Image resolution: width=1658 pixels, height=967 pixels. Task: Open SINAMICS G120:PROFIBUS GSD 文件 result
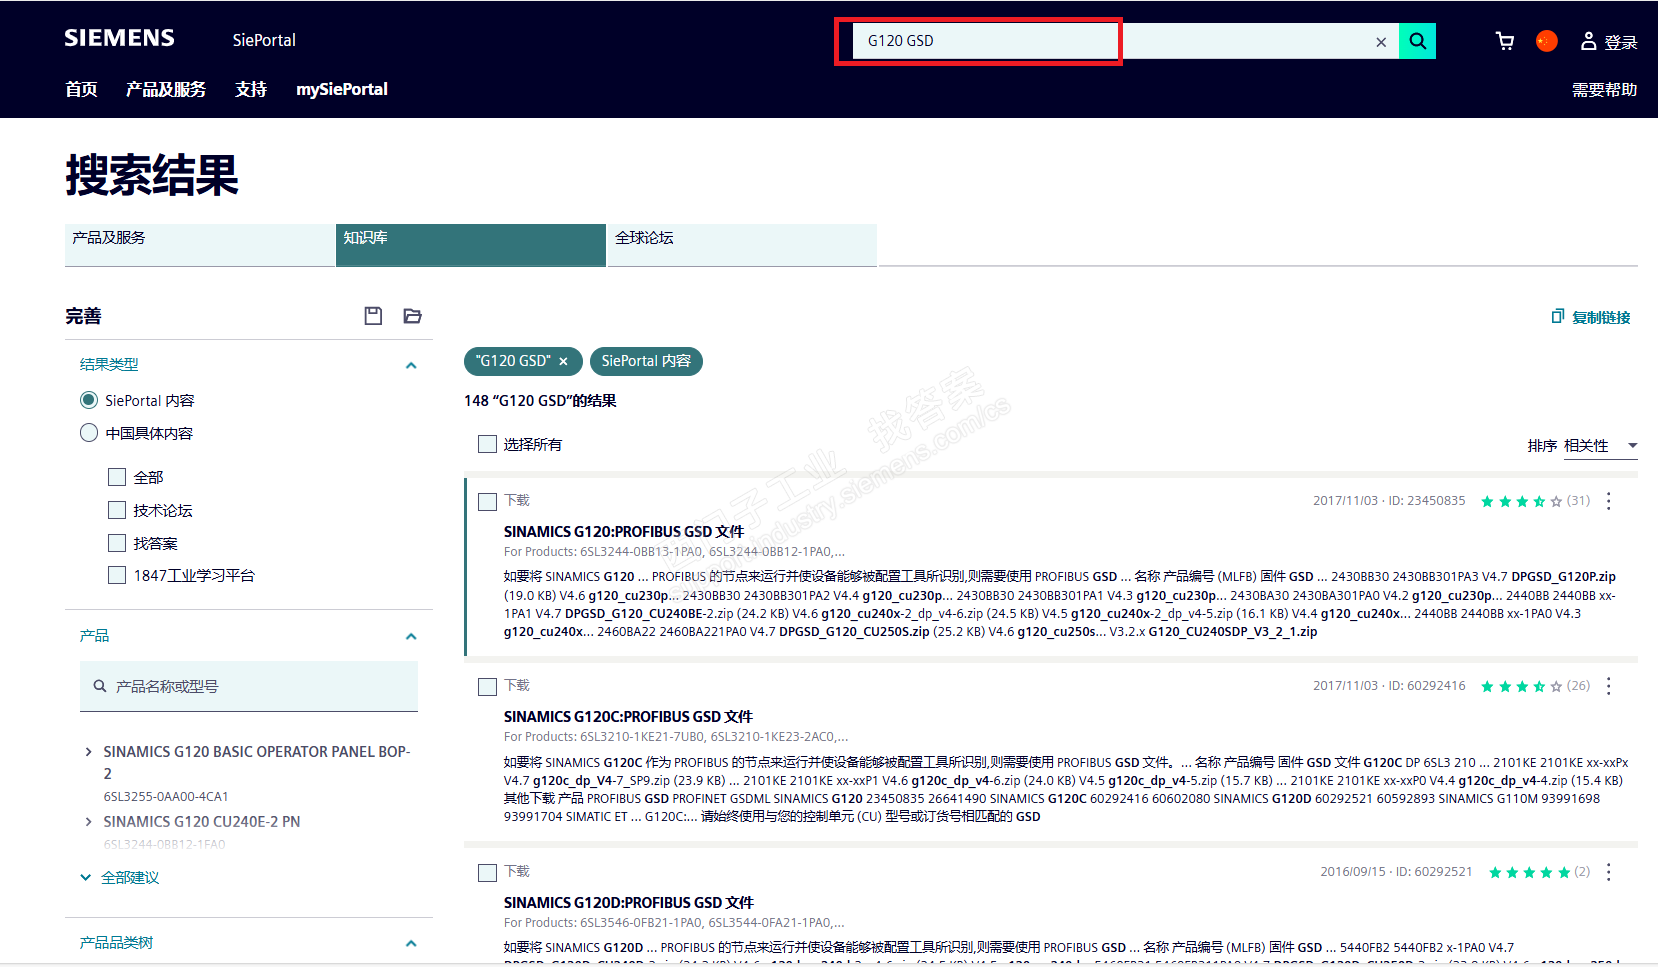(x=624, y=531)
